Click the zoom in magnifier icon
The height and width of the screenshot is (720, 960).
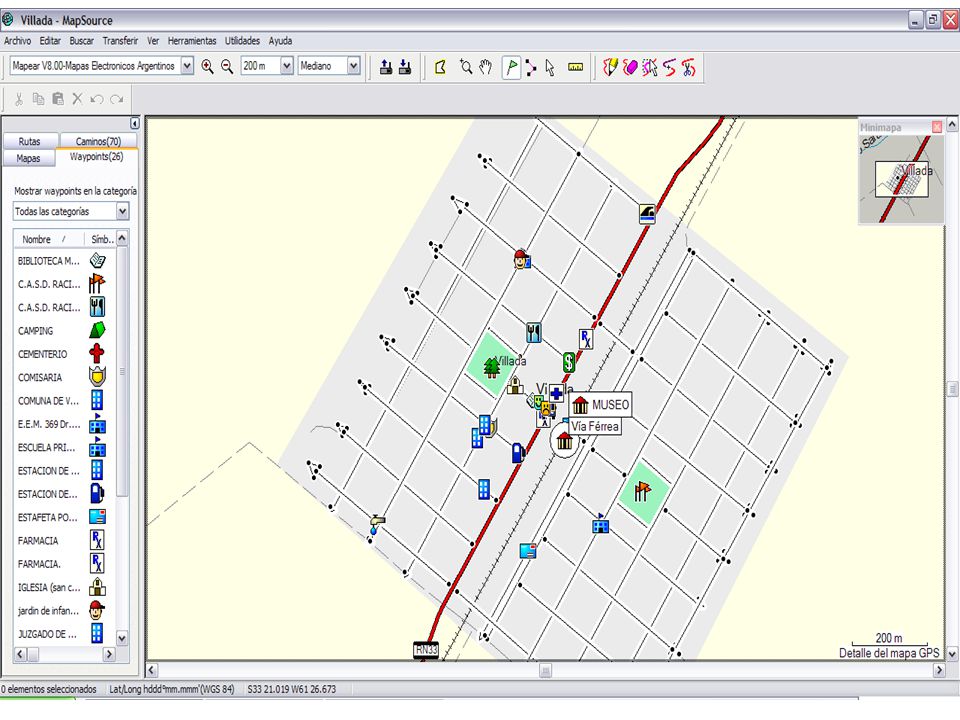tap(208, 67)
